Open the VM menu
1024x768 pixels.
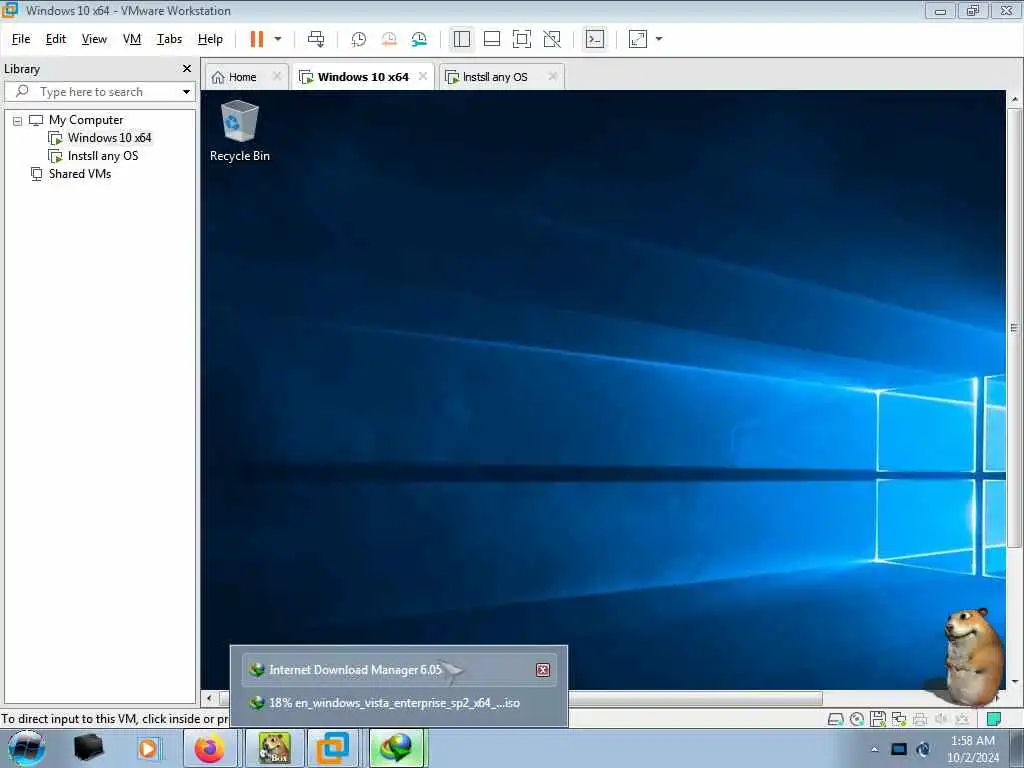point(132,39)
